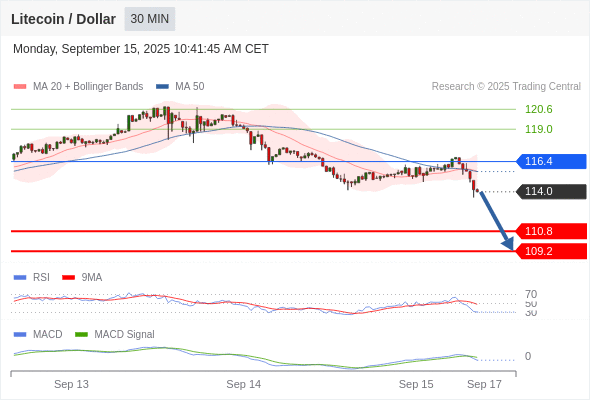Click the Sep 13 date axis label
Image resolution: width=590 pixels, height=400 pixels.
pos(71,384)
